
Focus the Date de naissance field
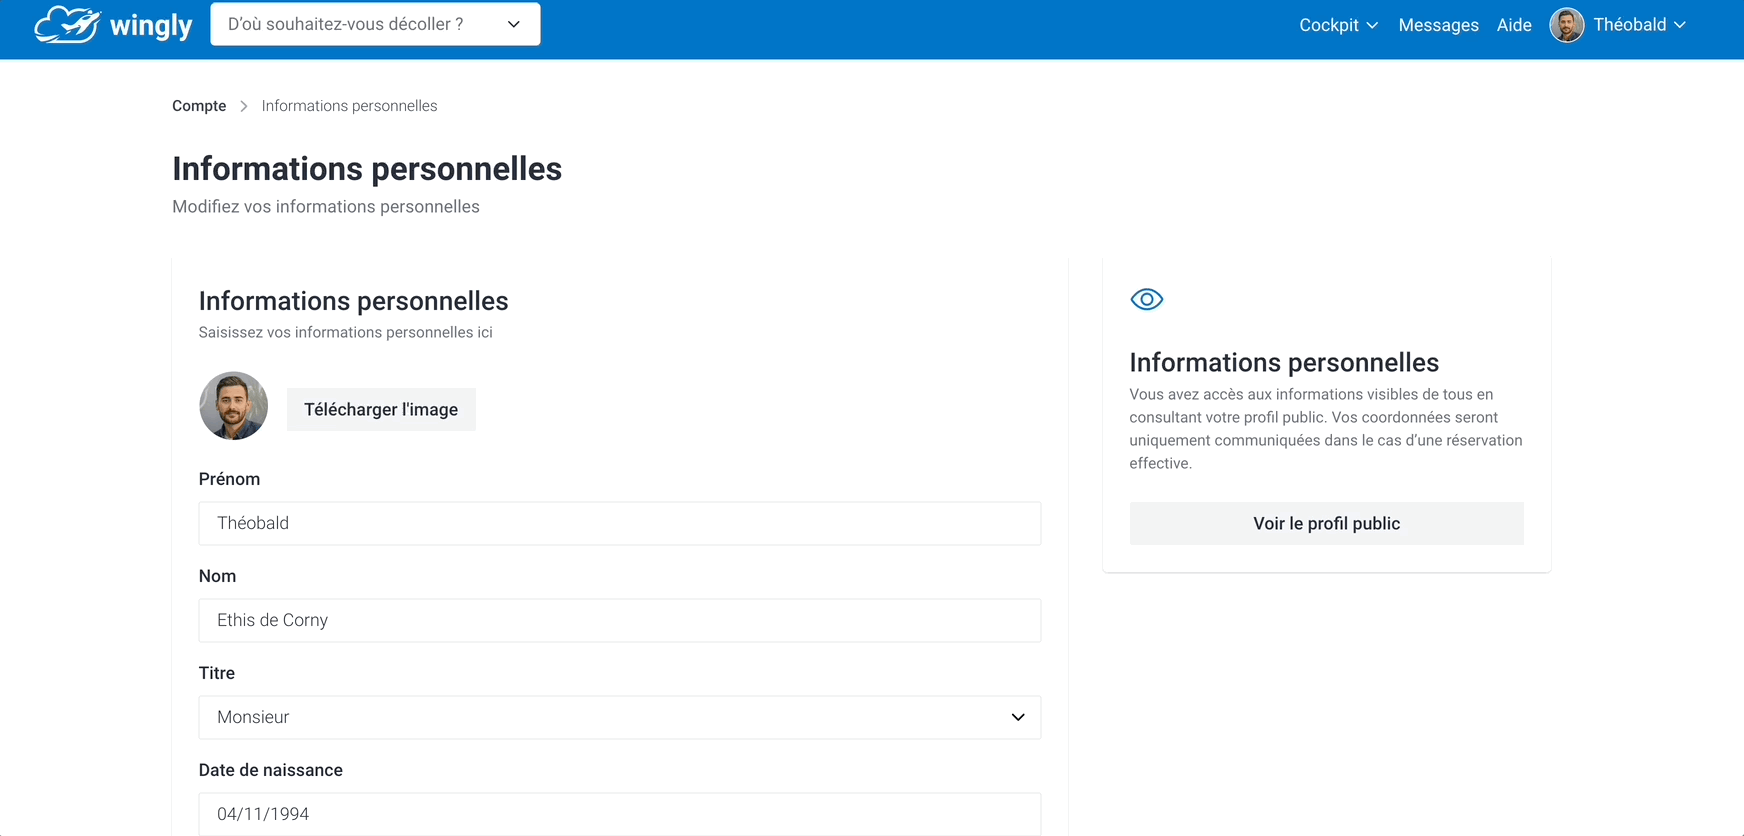click(620, 814)
